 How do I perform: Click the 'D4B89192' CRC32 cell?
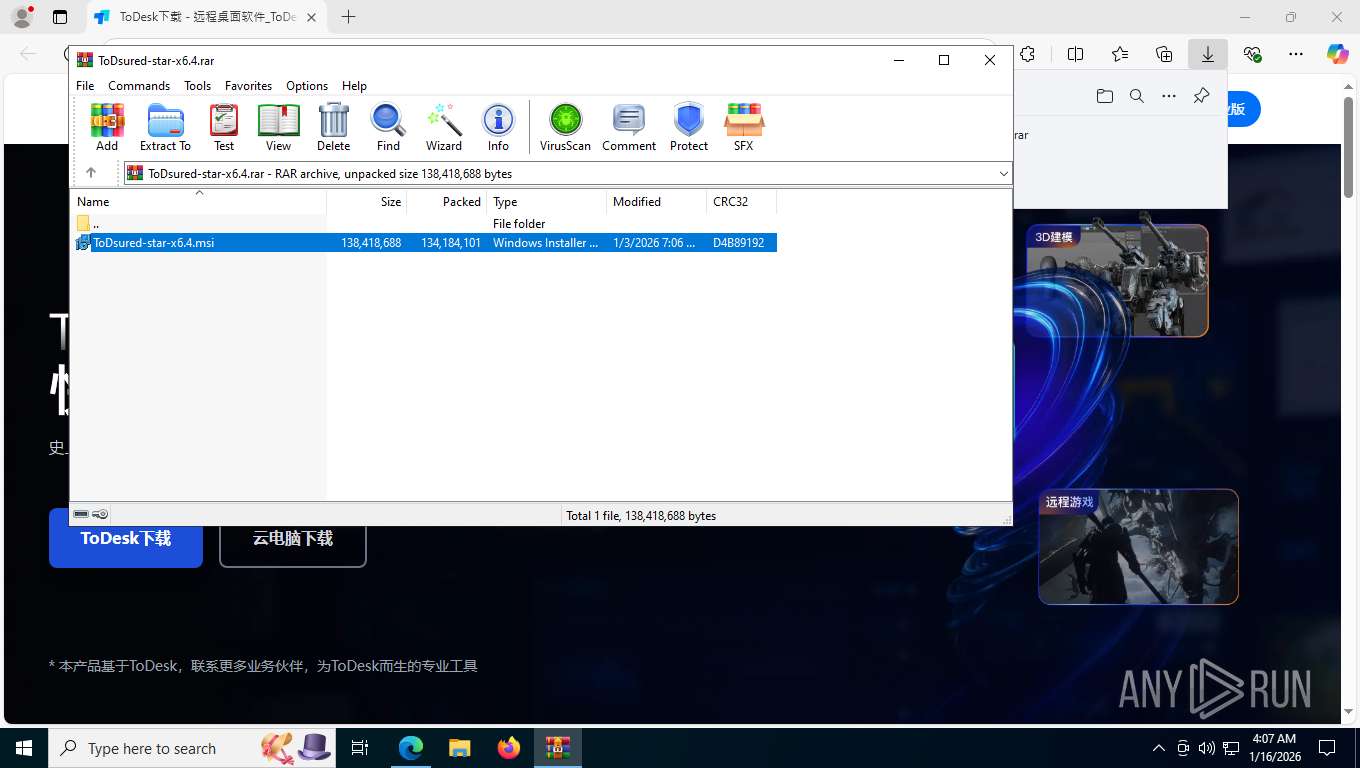coord(738,243)
